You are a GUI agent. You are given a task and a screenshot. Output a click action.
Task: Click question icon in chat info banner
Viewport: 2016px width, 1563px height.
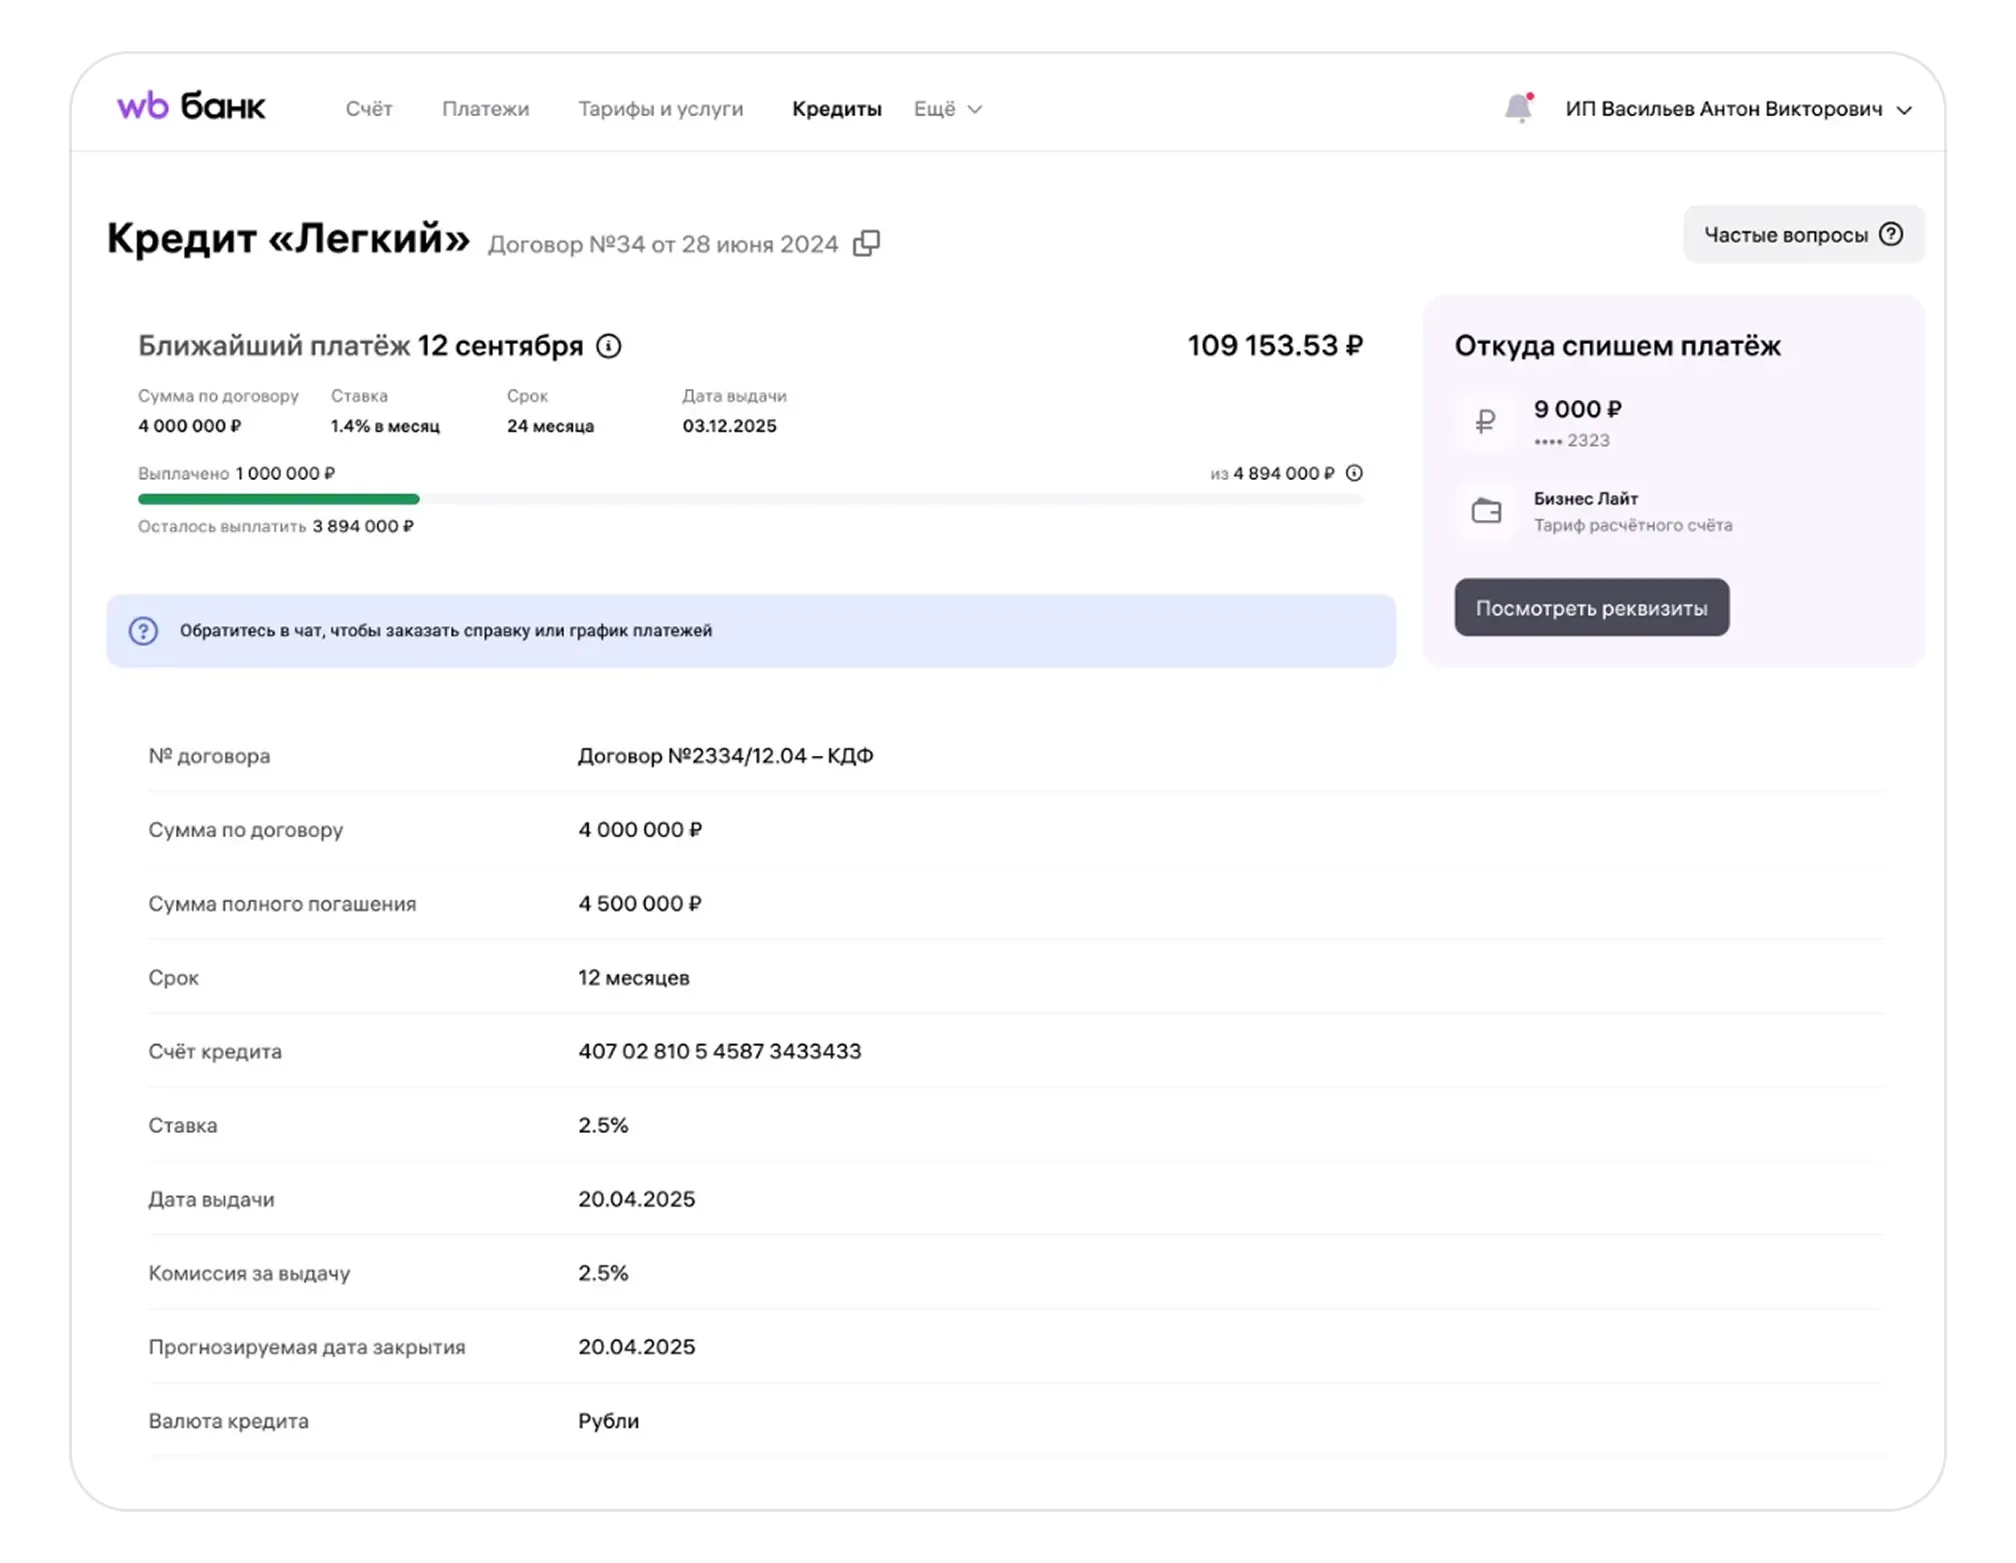[144, 631]
